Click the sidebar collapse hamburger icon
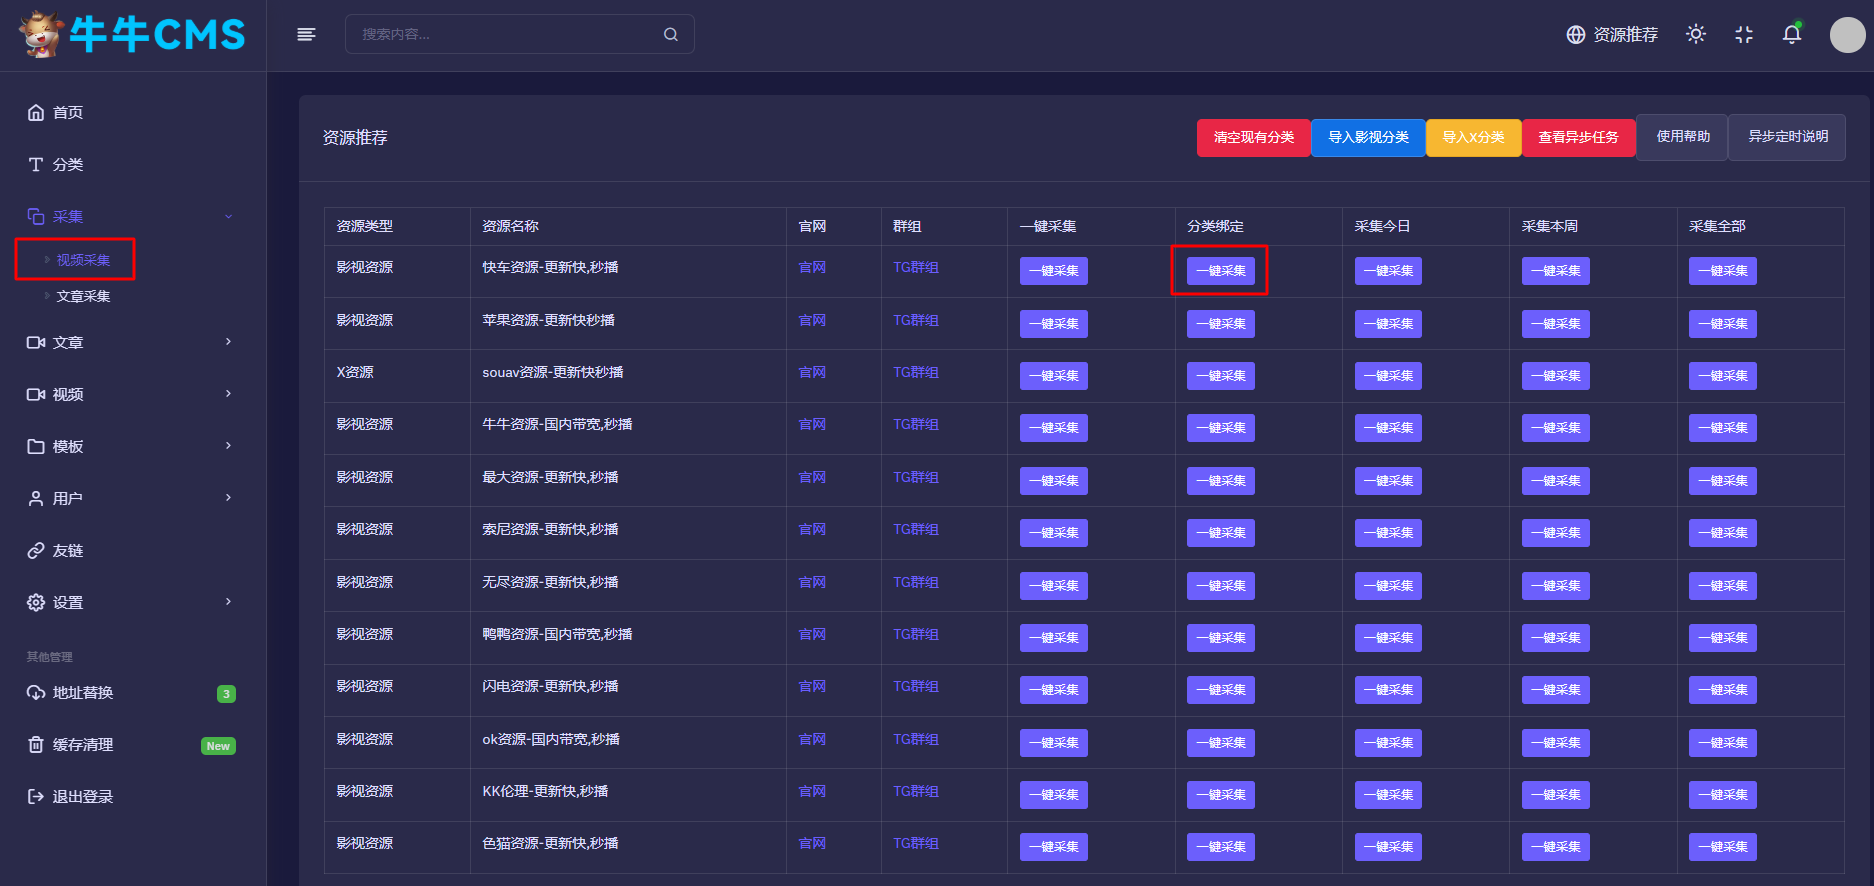The width and height of the screenshot is (1874, 886). [x=306, y=35]
